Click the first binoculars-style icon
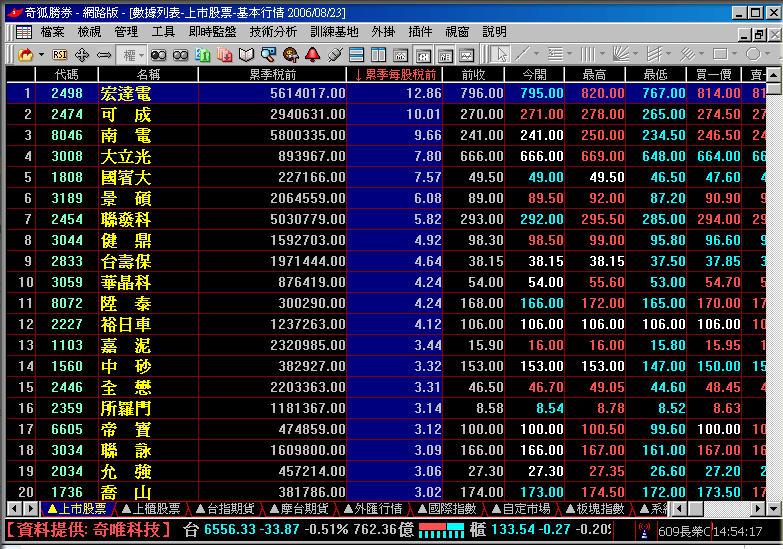Image resolution: width=783 pixels, height=549 pixels. (x=159, y=55)
